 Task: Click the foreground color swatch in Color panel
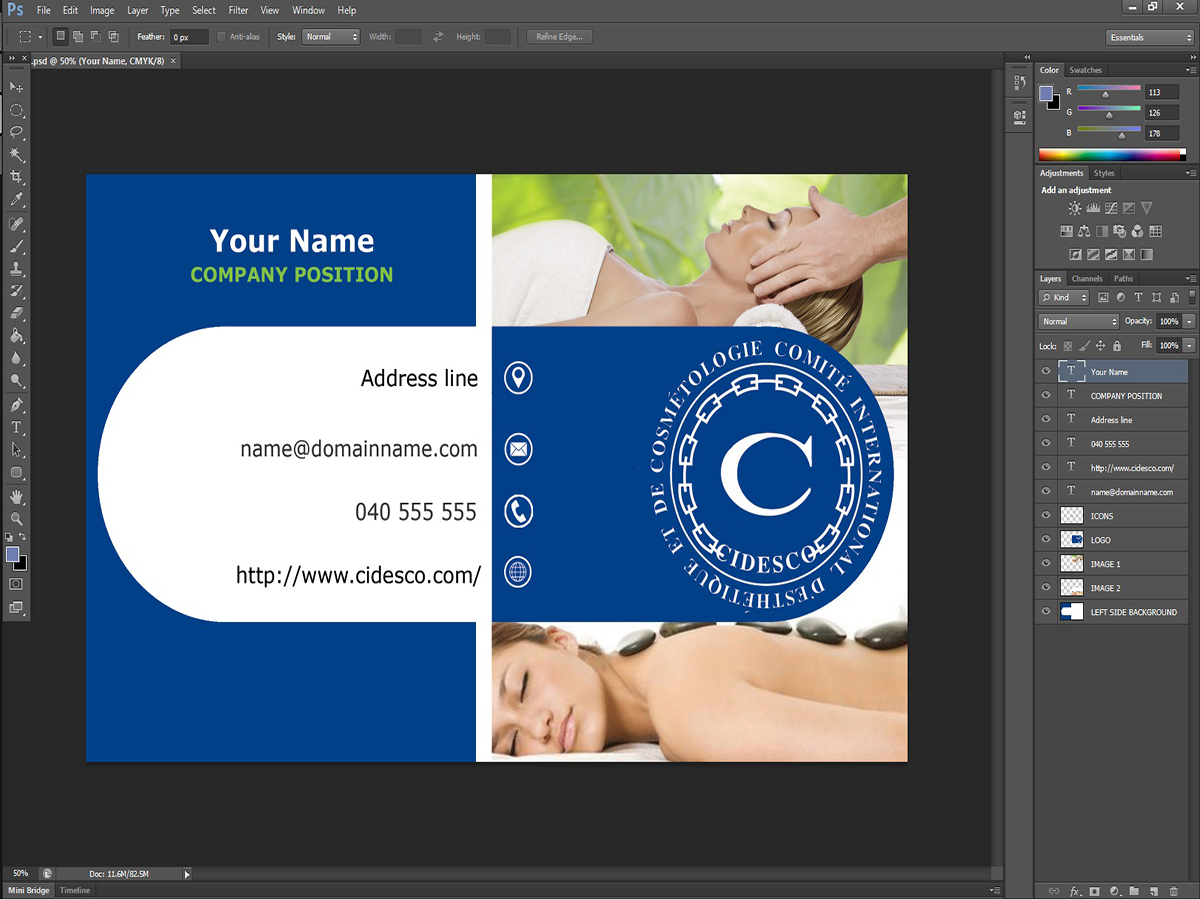1046,94
